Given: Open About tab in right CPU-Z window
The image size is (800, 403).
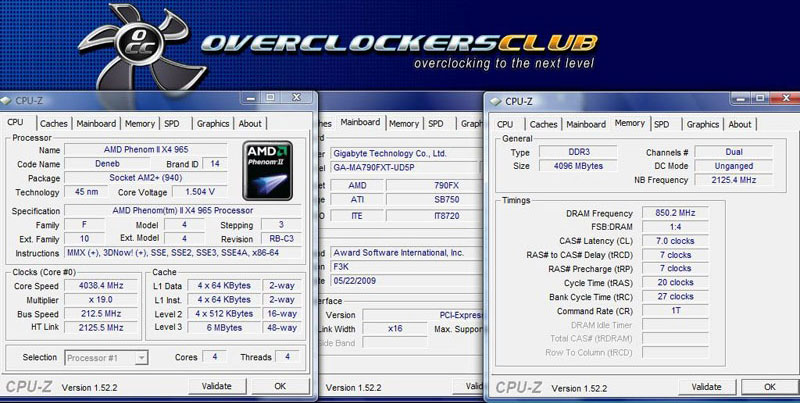Looking at the screenshot, I should click(x=740, y=124).
